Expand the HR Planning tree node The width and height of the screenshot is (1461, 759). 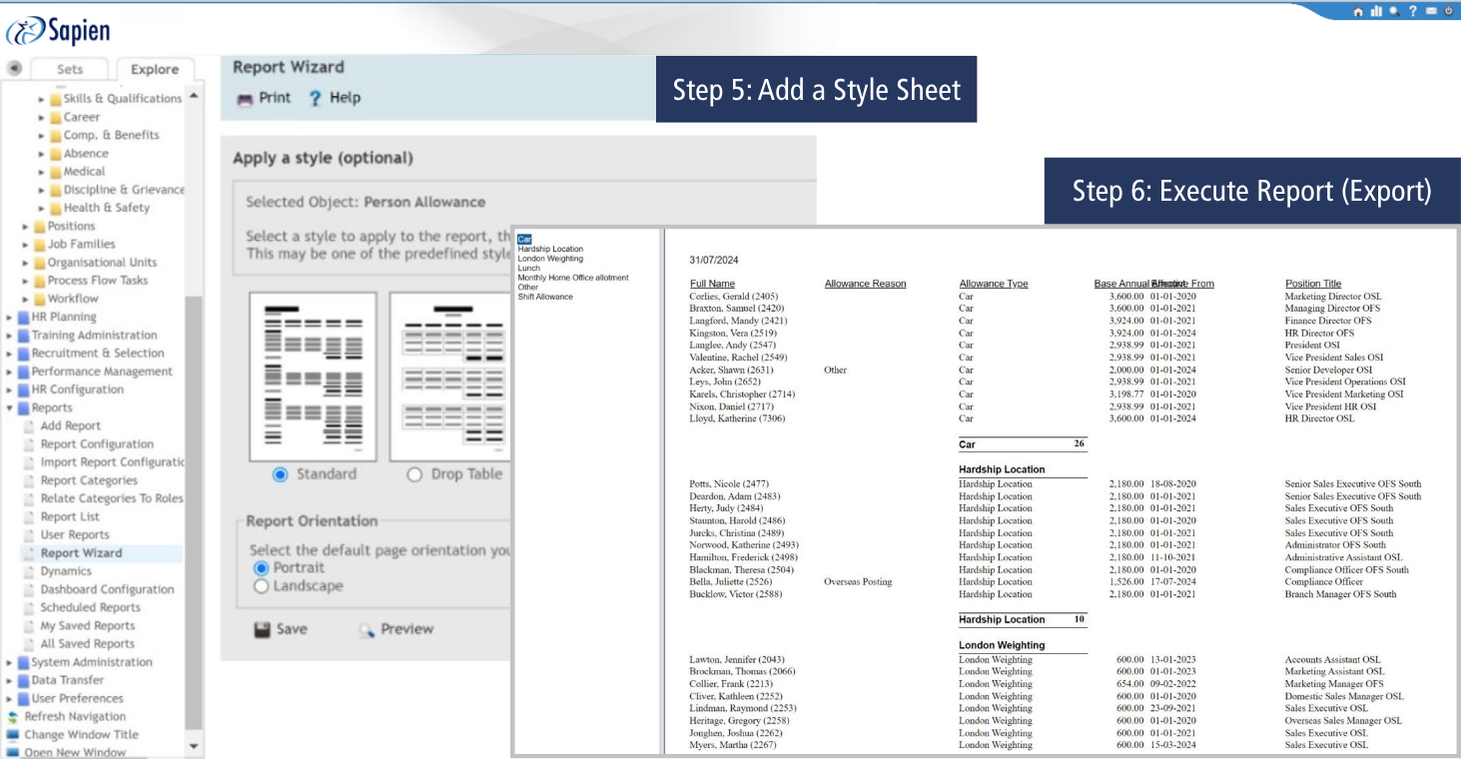(10, 317)
